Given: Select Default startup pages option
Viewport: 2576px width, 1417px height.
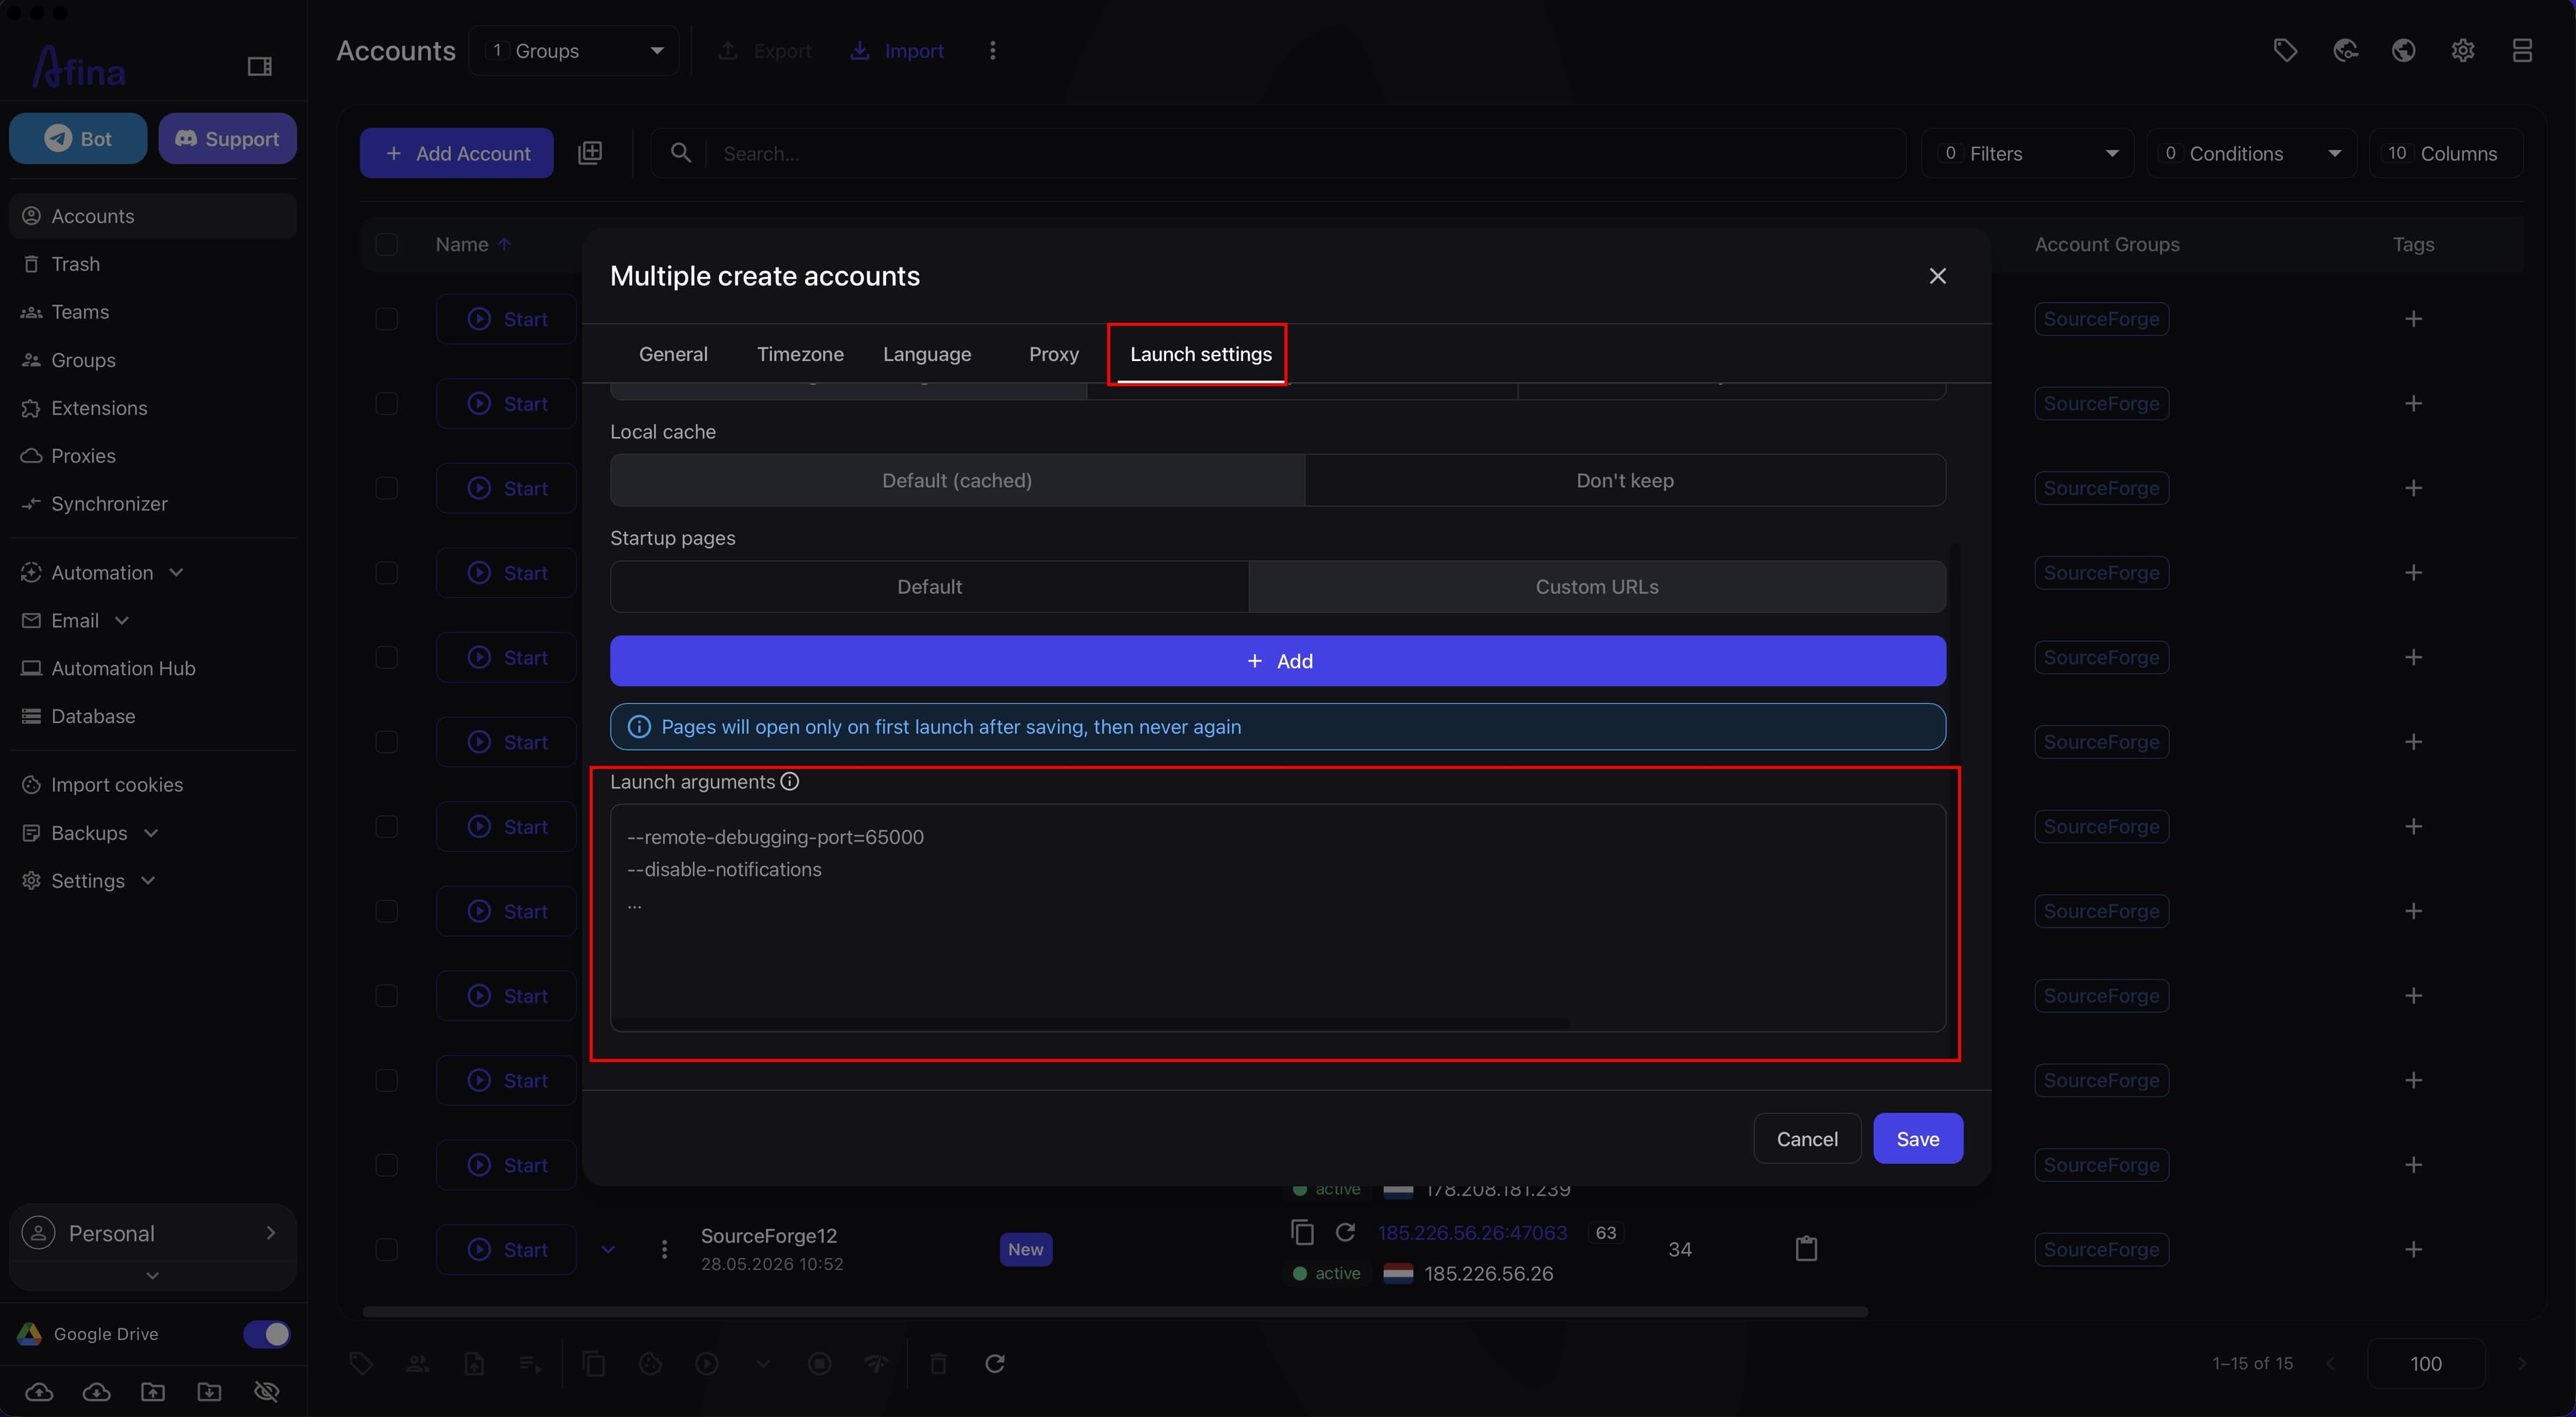Looking at the screenshot, I should click(x=929, y=587).
